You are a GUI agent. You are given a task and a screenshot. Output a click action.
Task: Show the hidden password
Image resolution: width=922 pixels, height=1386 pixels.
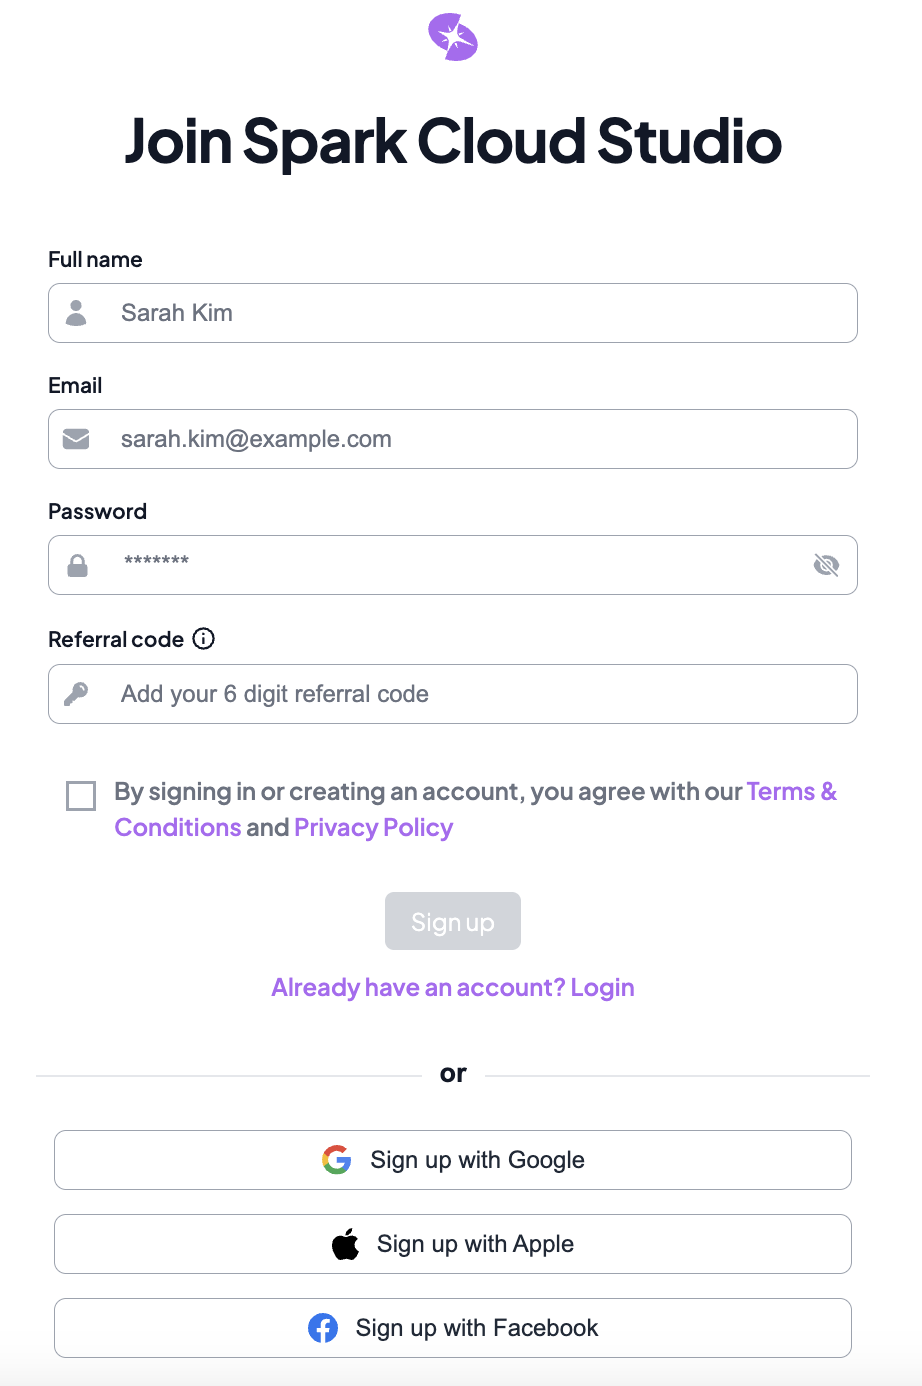[826, 564]
